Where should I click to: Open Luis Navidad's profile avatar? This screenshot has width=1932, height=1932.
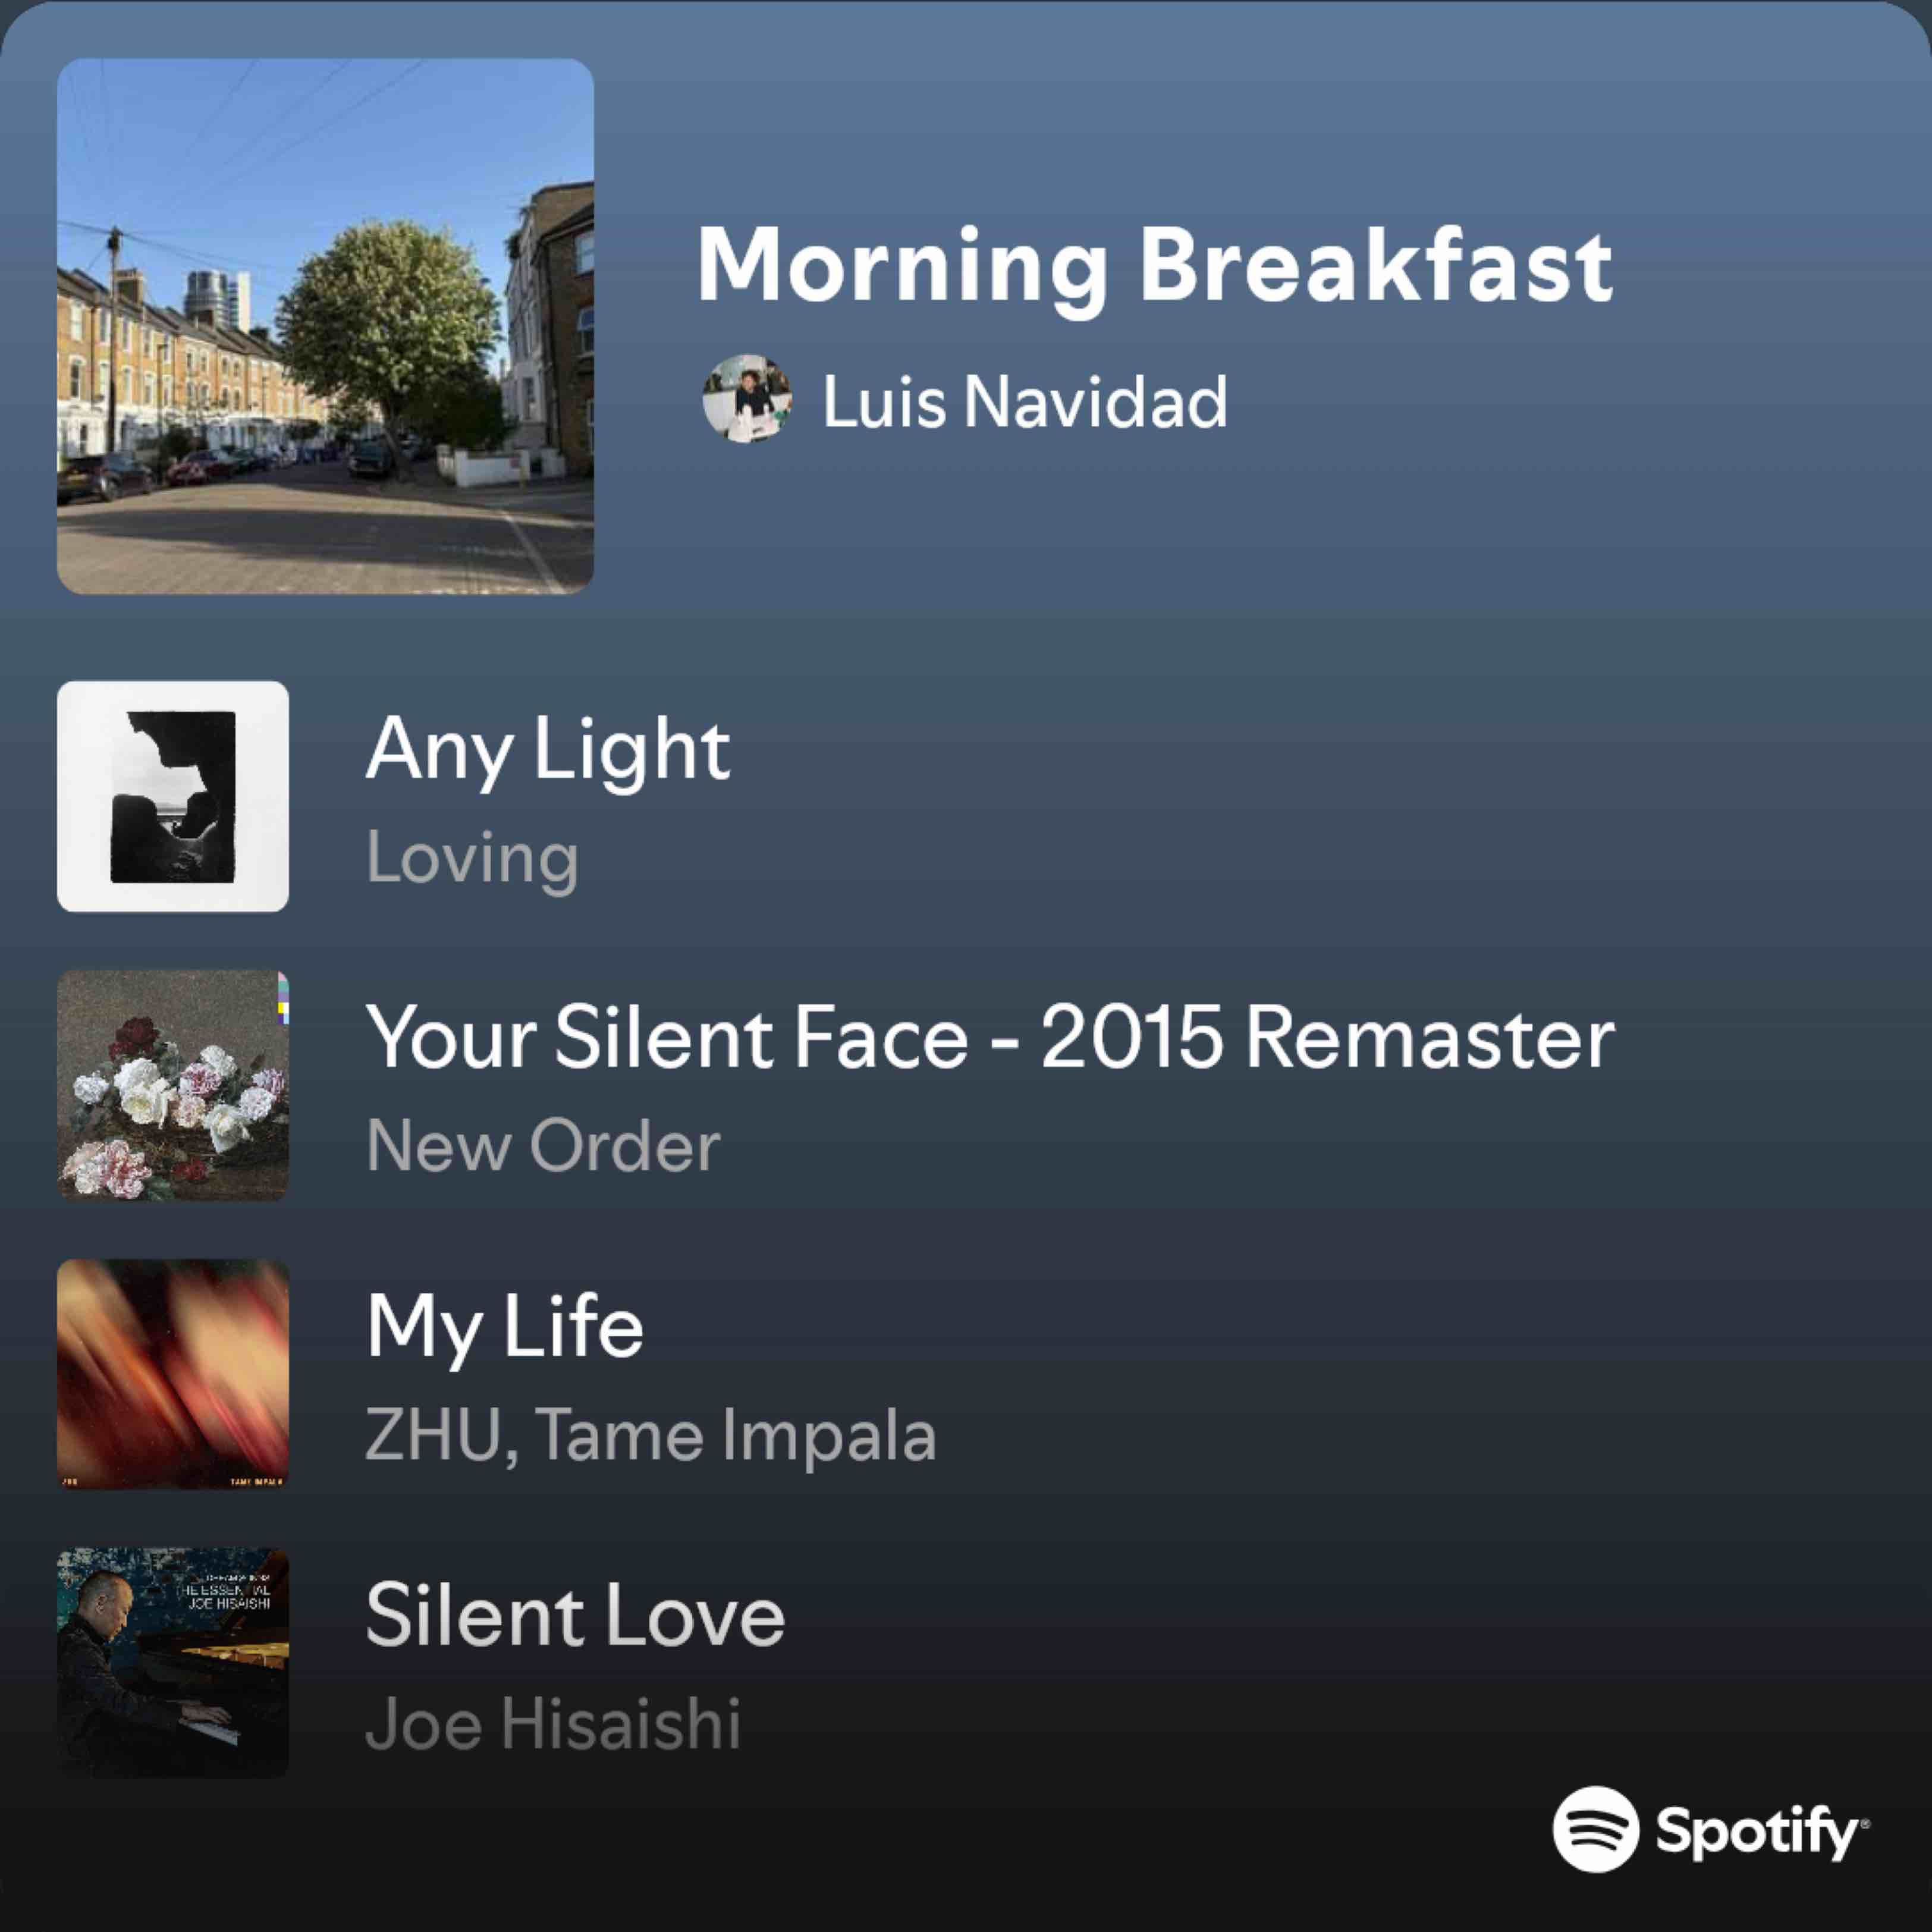click(747, 398)
